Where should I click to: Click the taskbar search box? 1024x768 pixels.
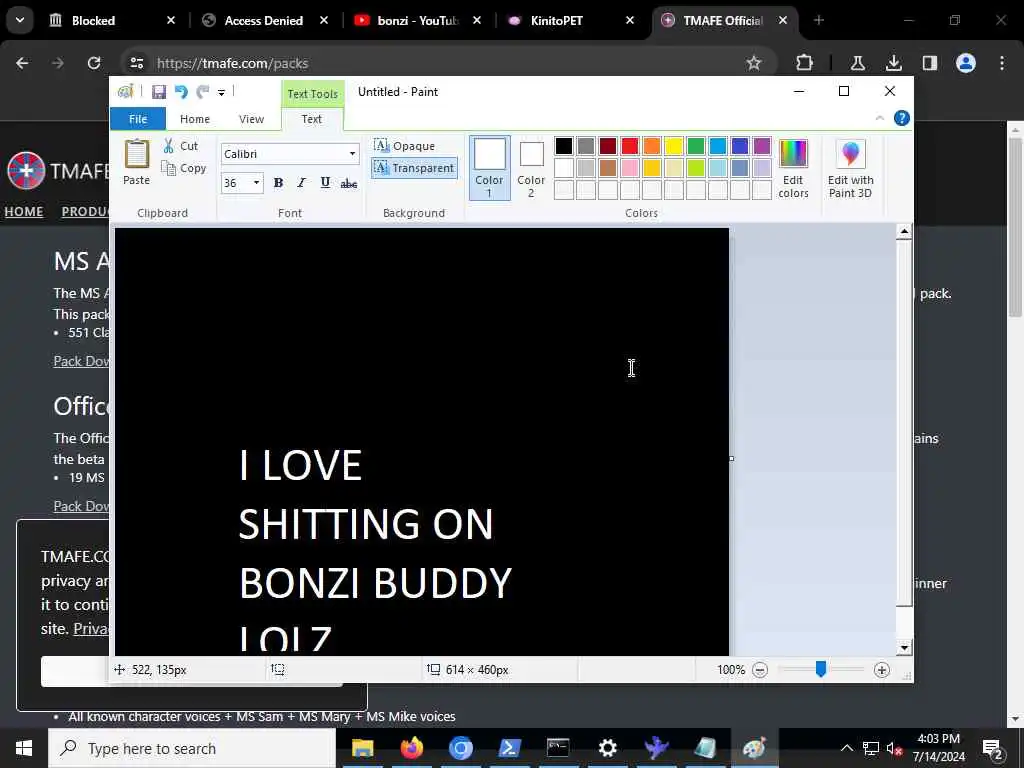tap(192, 748)
